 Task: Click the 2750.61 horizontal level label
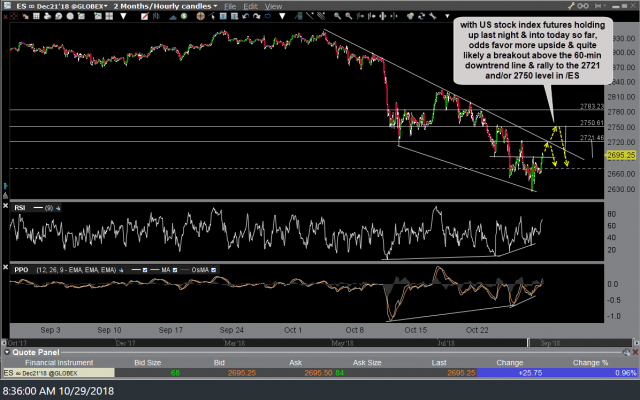[x=592, y=122]
